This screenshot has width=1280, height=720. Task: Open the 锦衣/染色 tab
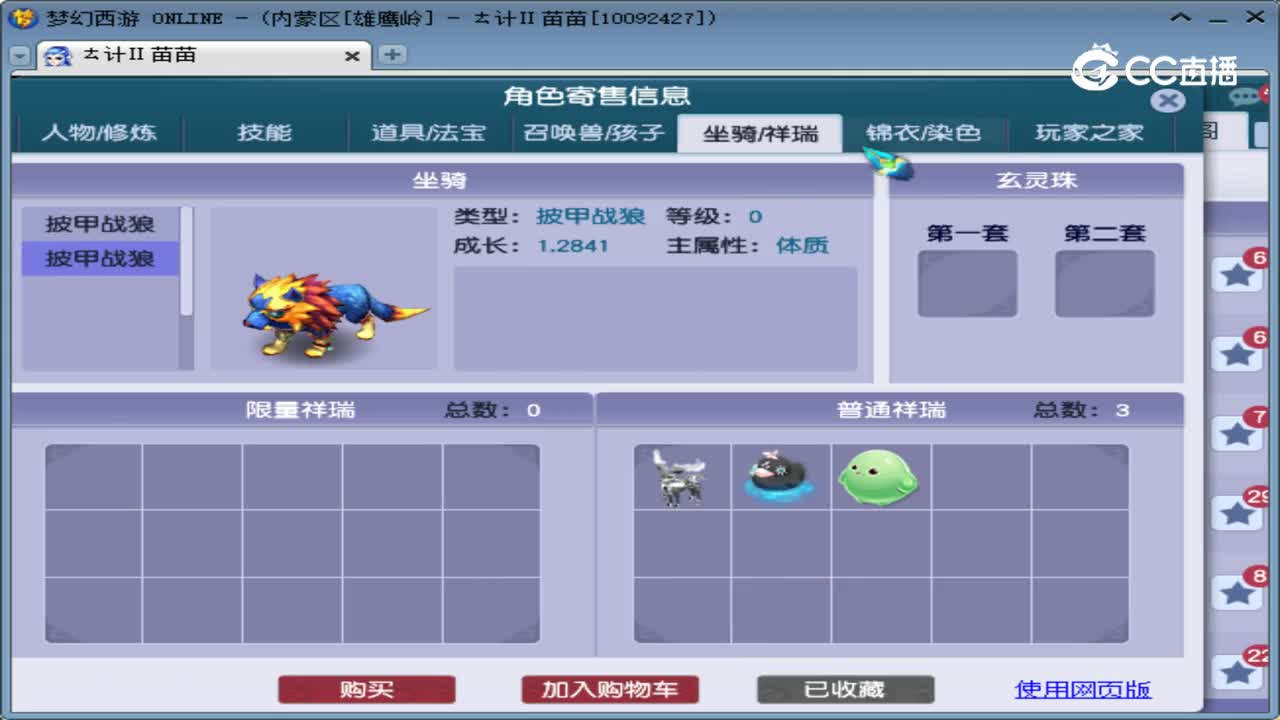point(925,132)
